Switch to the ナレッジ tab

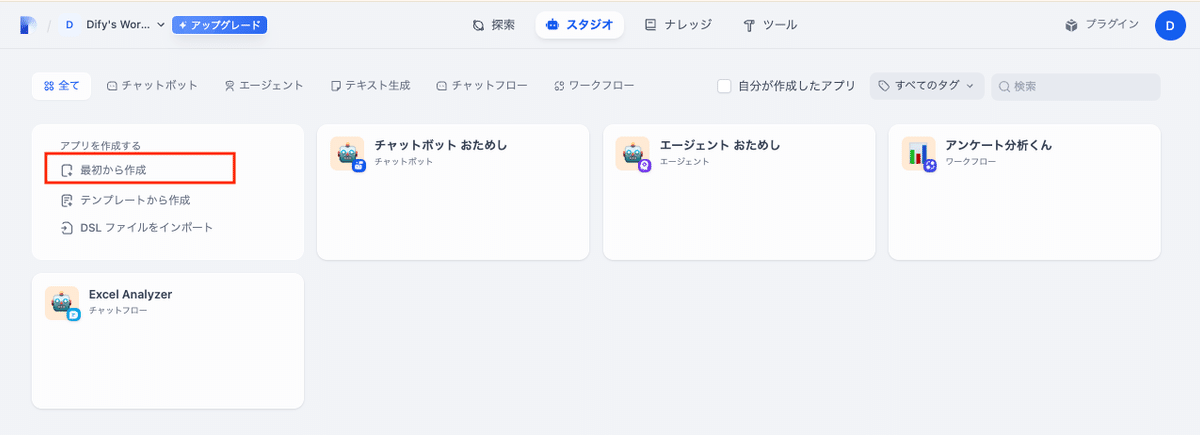click(678, 25)
